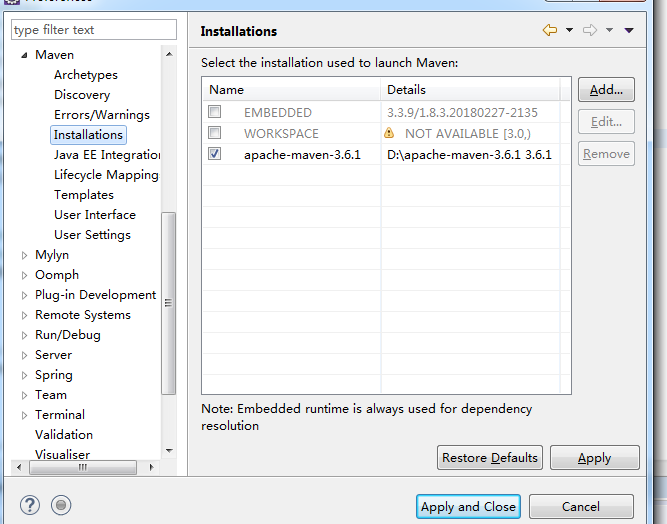
Task: Click the Add... button
Action: pyautogui.click(x=606, y=90)
